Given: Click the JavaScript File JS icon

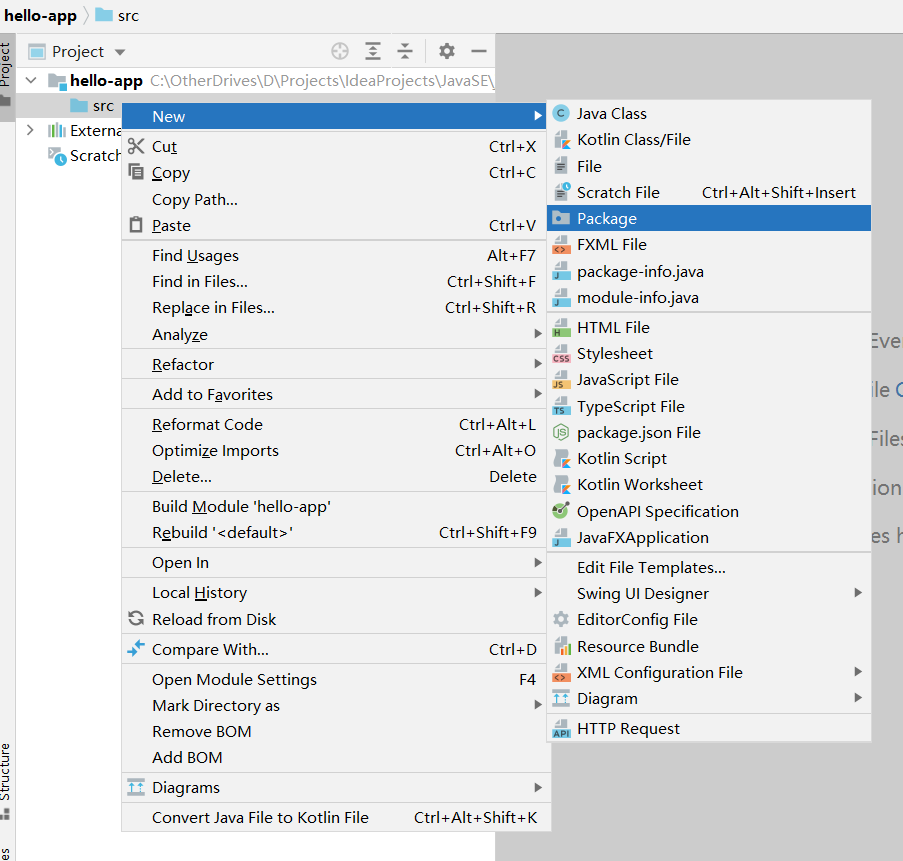Looking at the screenshot, I should click(x=561, y=380).
